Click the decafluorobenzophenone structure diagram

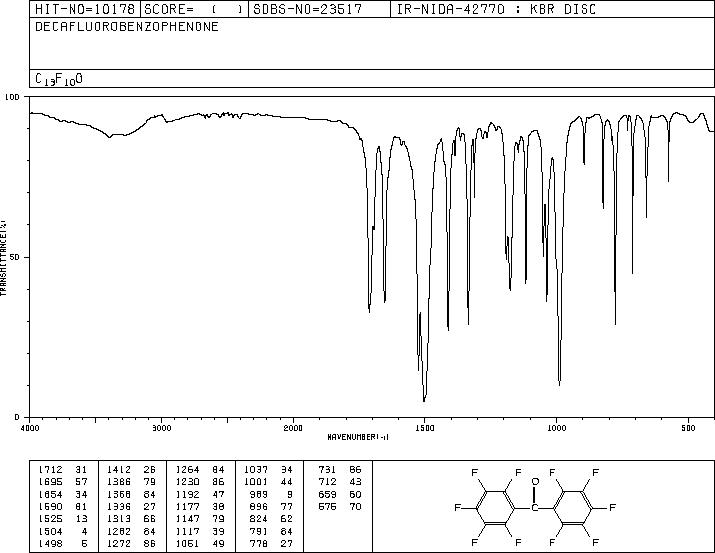pyautogui.click(x=535, y=507)
